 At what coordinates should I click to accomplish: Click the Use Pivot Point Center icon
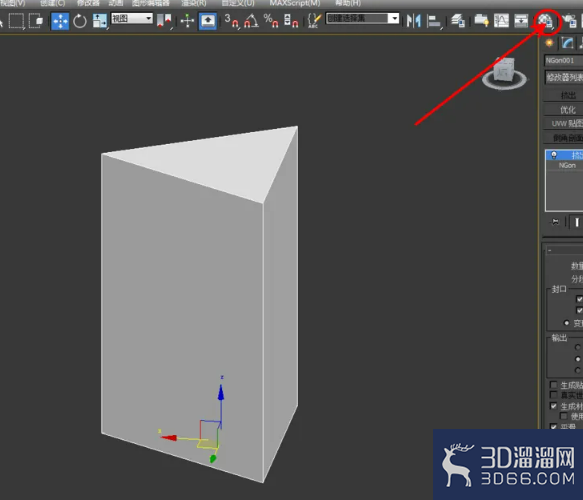click(x=164, y=21)
